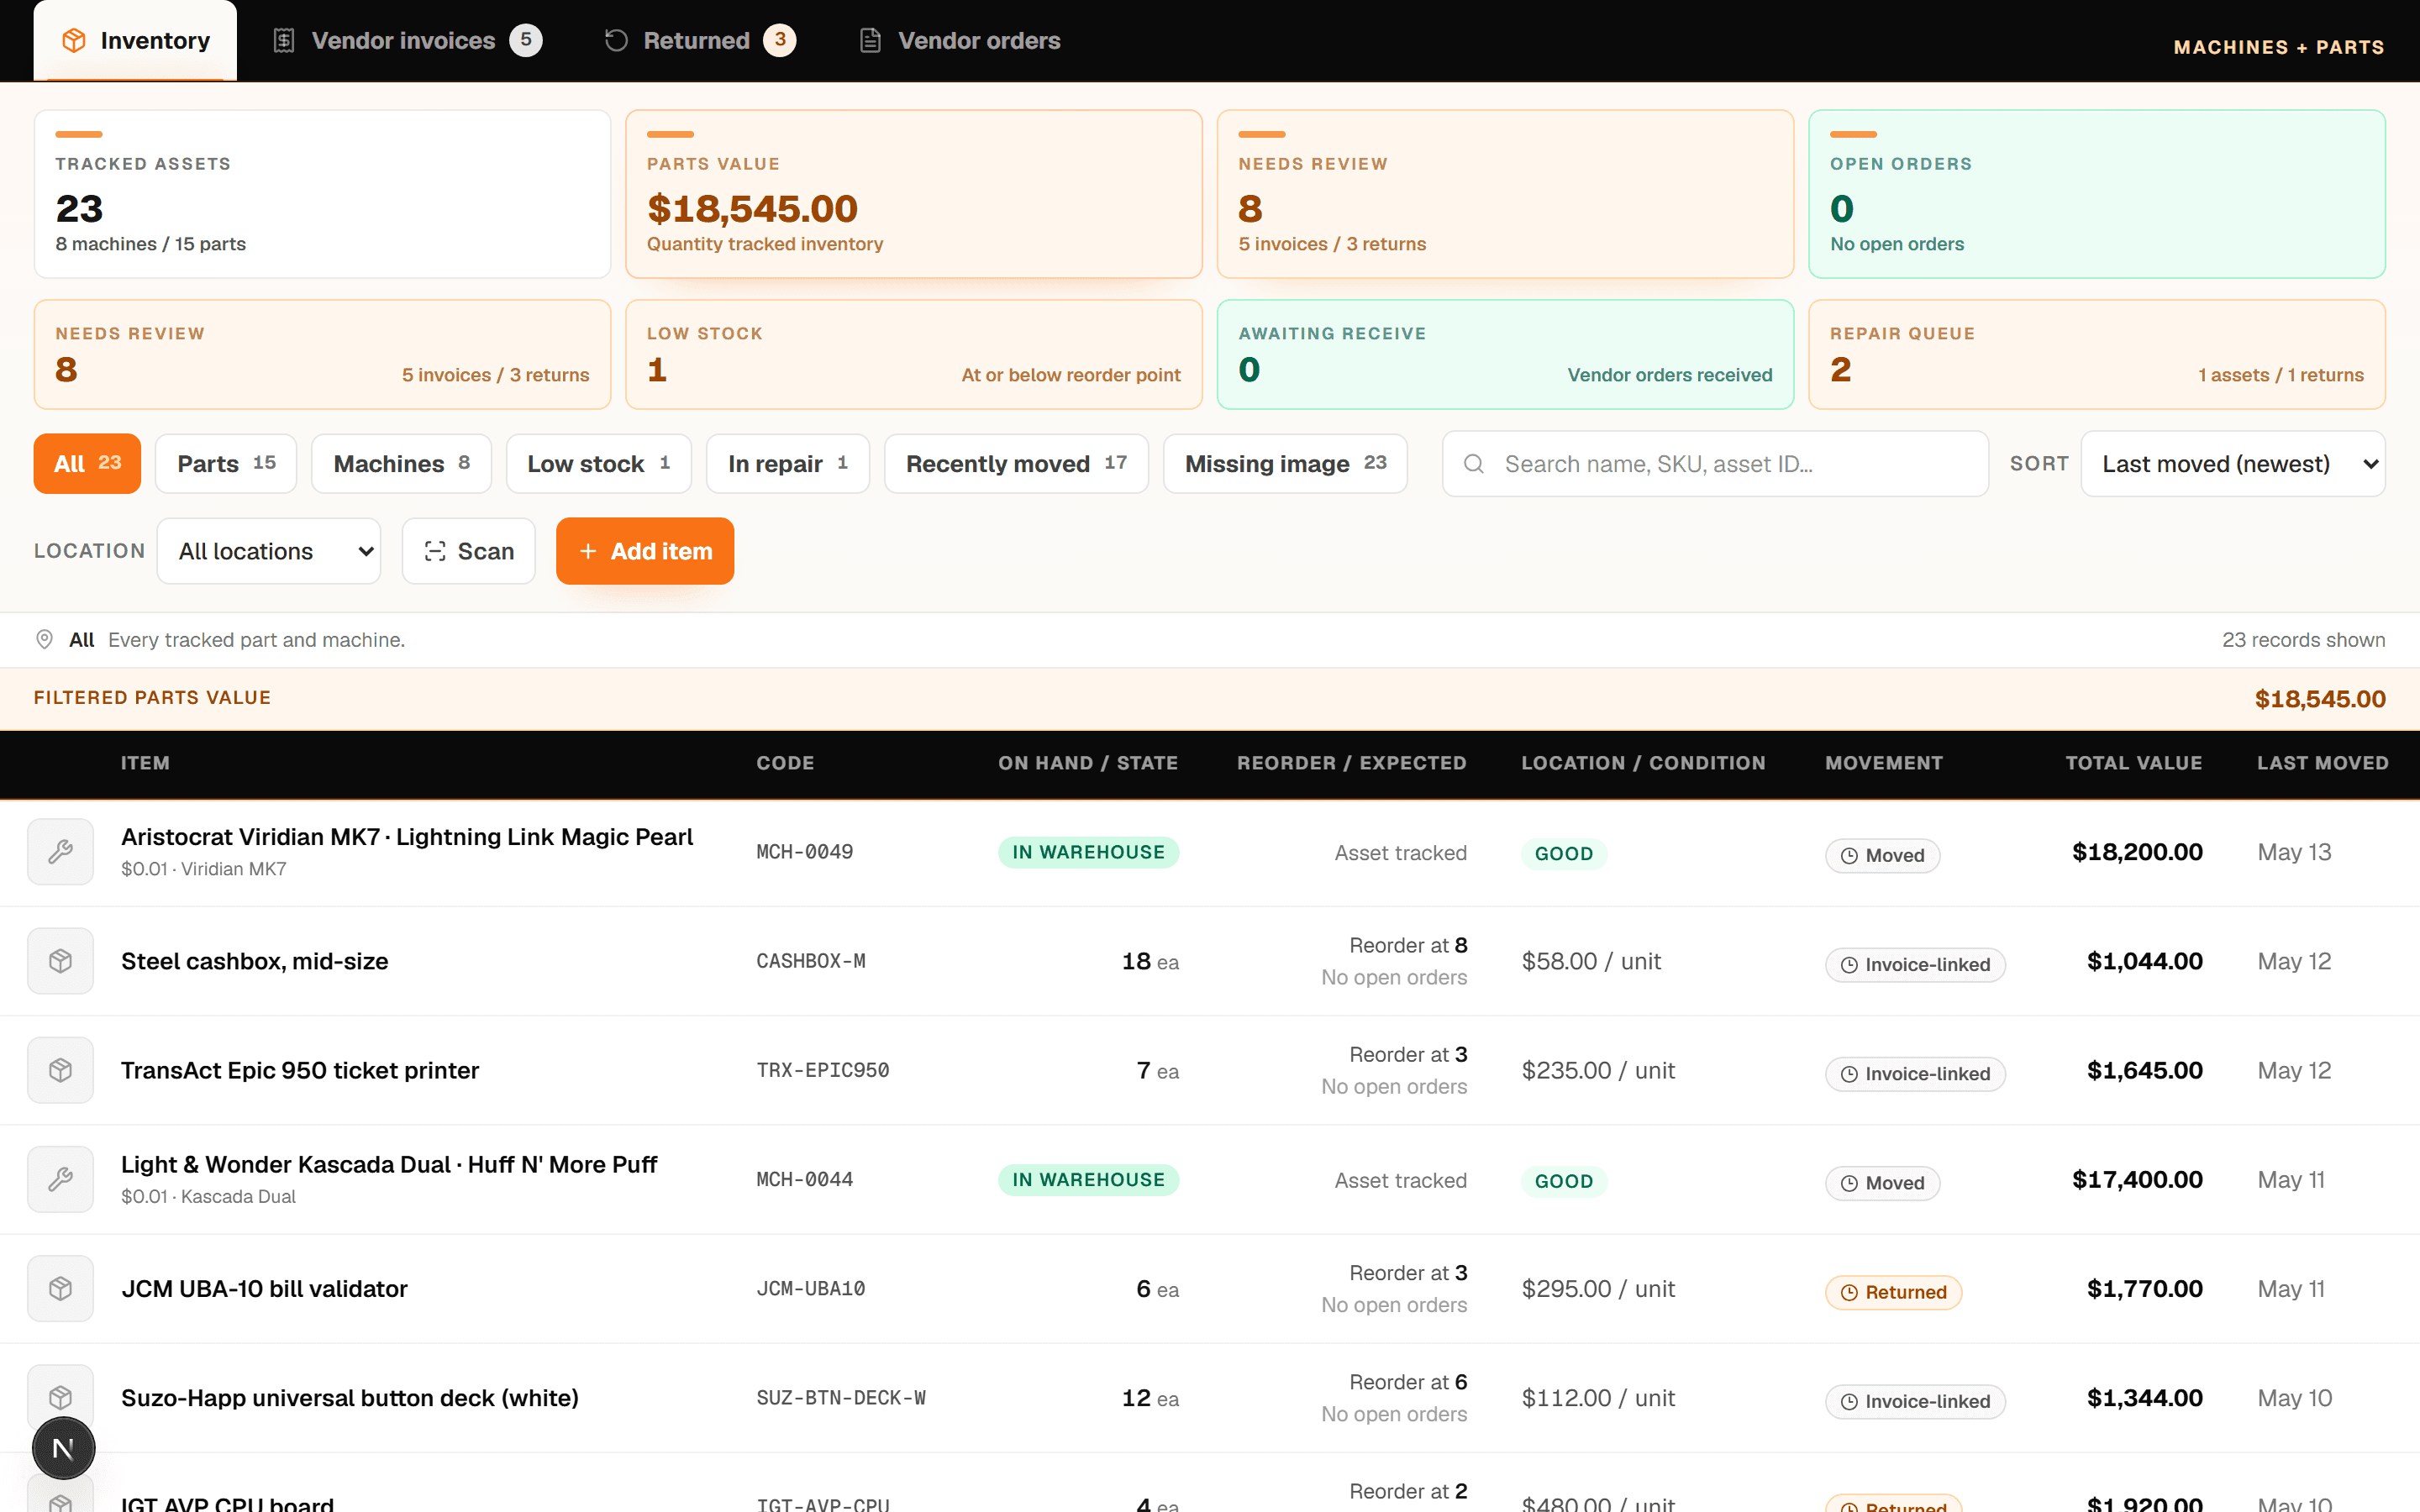Open the TransAct Epic 950 ticket printer row
This screenshot has width=2420, height=1512.
(1210, 1070)
